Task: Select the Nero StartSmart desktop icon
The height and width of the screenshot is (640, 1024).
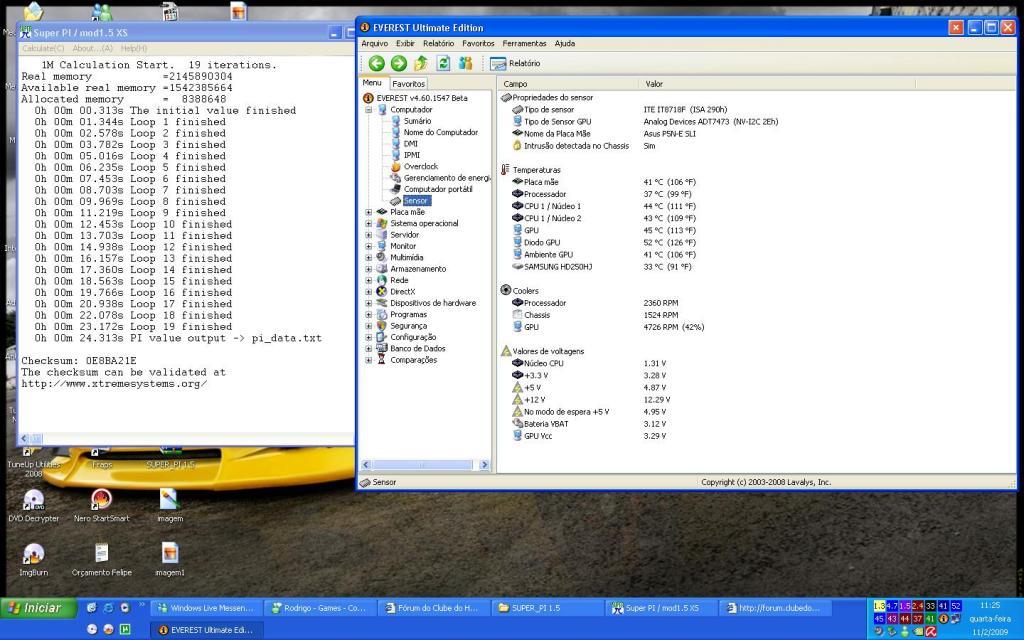Action: coord(101,506)
